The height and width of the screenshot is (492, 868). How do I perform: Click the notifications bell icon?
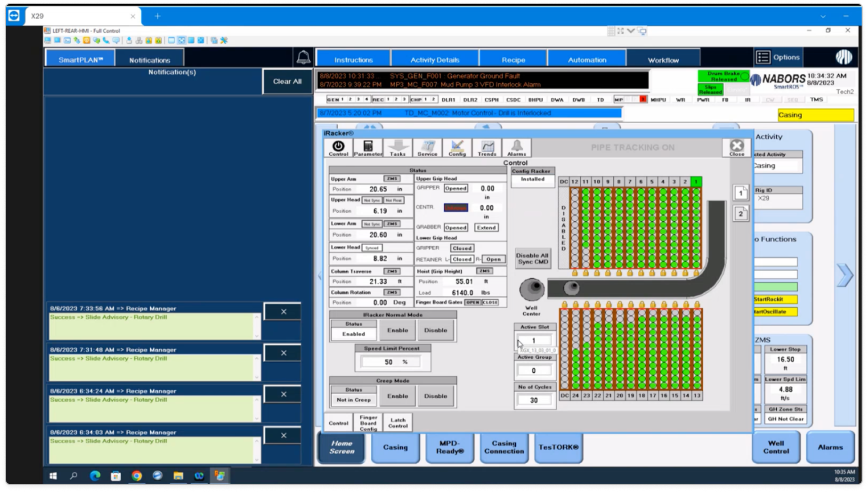pos(303,58)
